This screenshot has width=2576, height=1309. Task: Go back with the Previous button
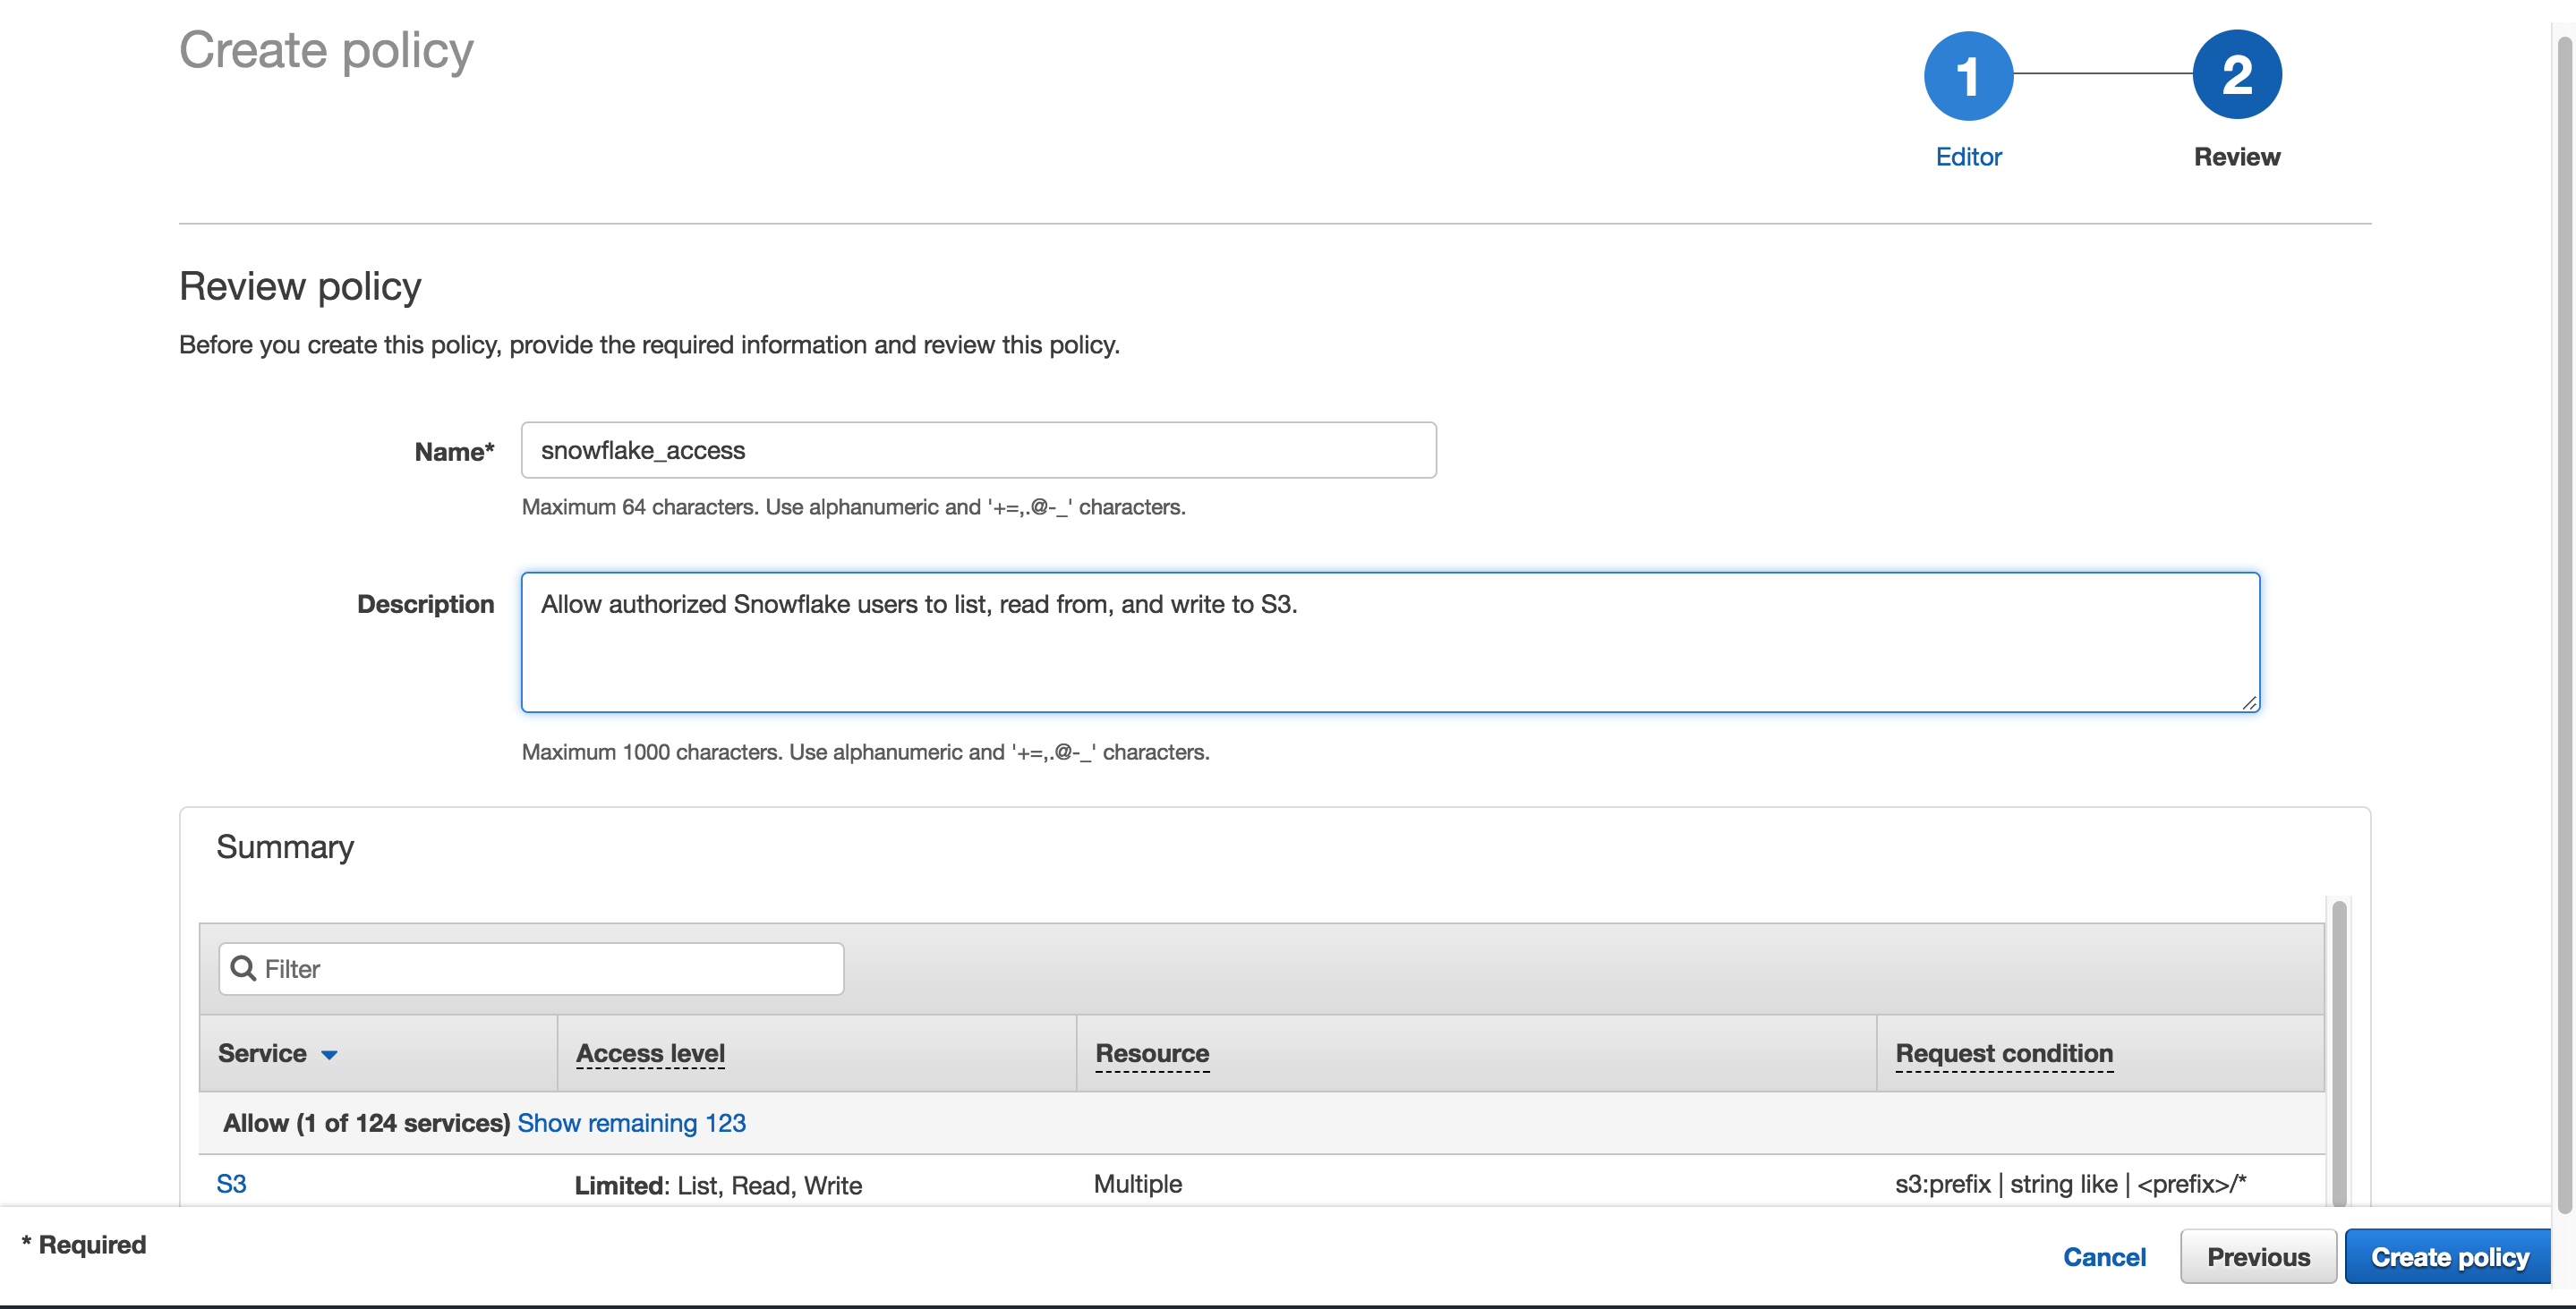[2257, 1256]
